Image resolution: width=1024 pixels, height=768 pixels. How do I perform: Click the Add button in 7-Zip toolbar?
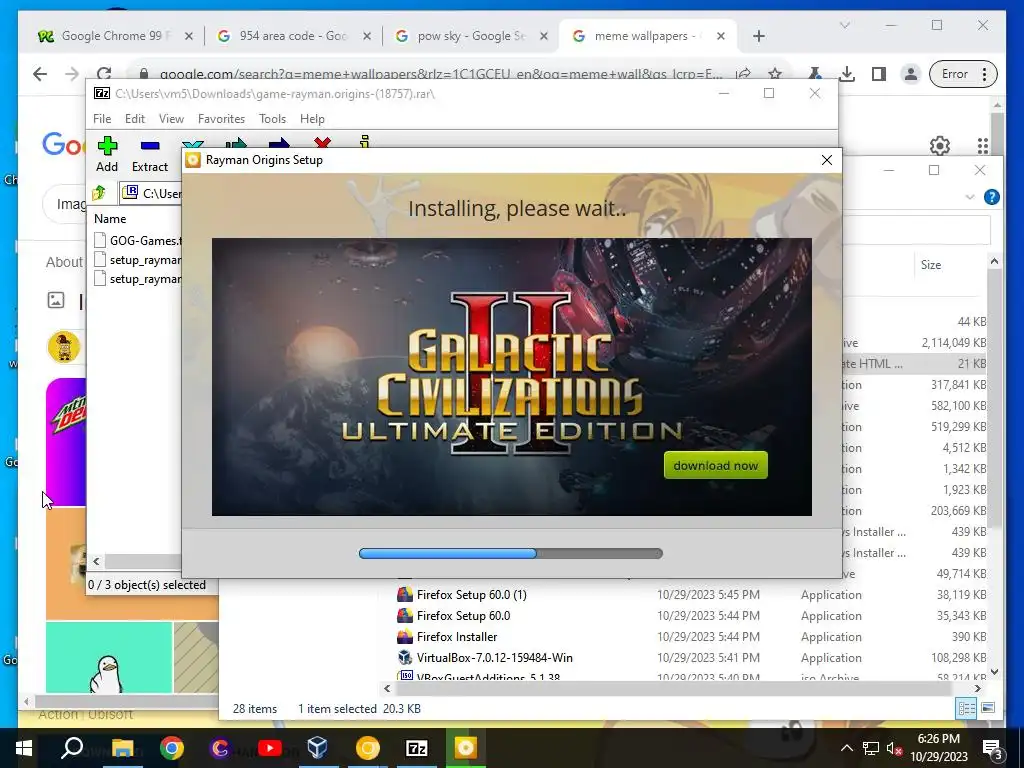pyautogui.click(x=107, y=154)
